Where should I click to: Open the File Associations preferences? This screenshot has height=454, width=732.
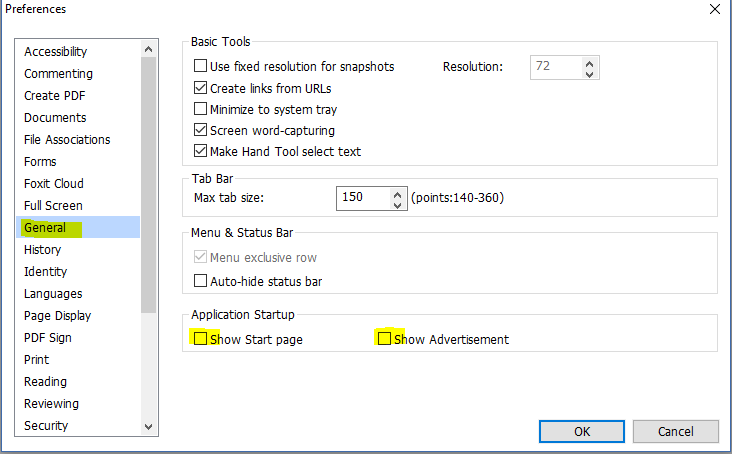[67, 140]
